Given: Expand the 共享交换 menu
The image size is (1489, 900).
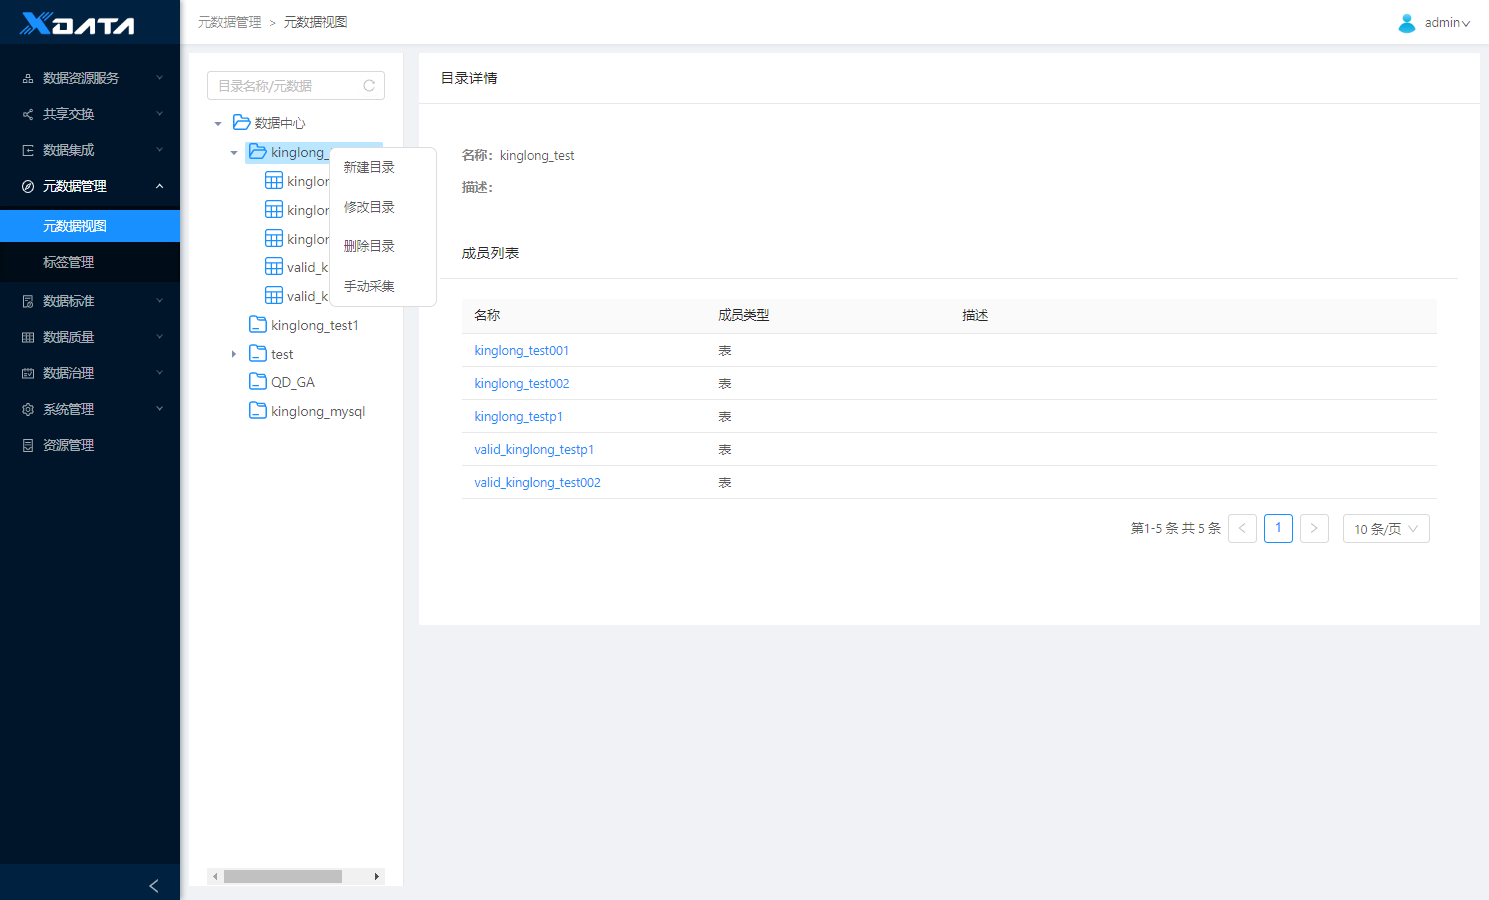Looking at the screenshot, I should 159,114.
